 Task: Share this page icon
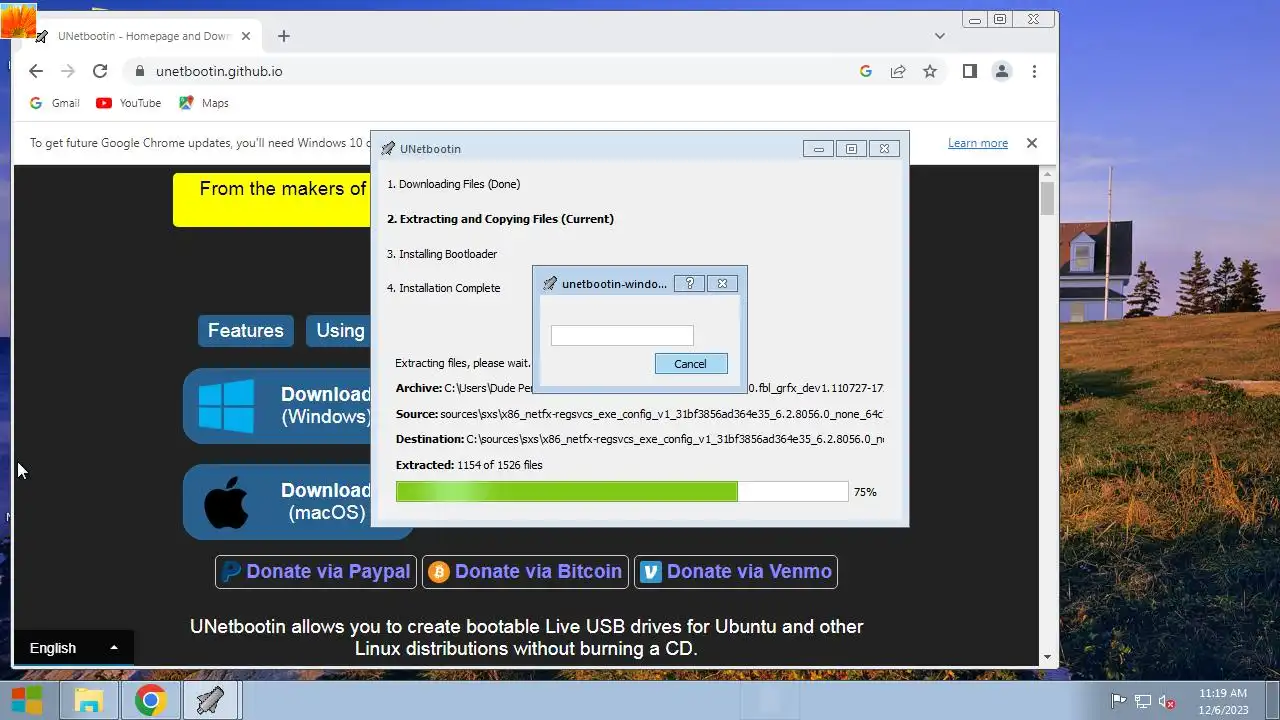[898, 71]
